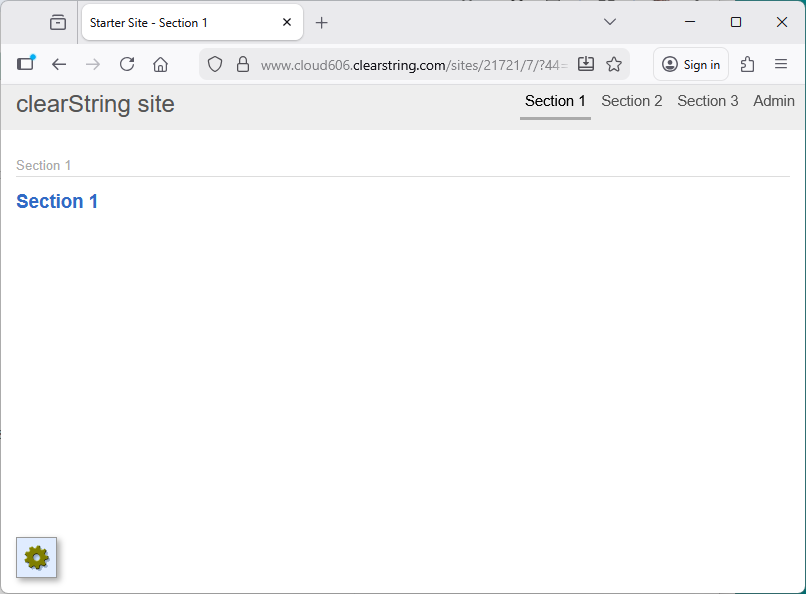Open a new browser tab
This screenshot has height=594, width=806.
(x=321, y=22)
